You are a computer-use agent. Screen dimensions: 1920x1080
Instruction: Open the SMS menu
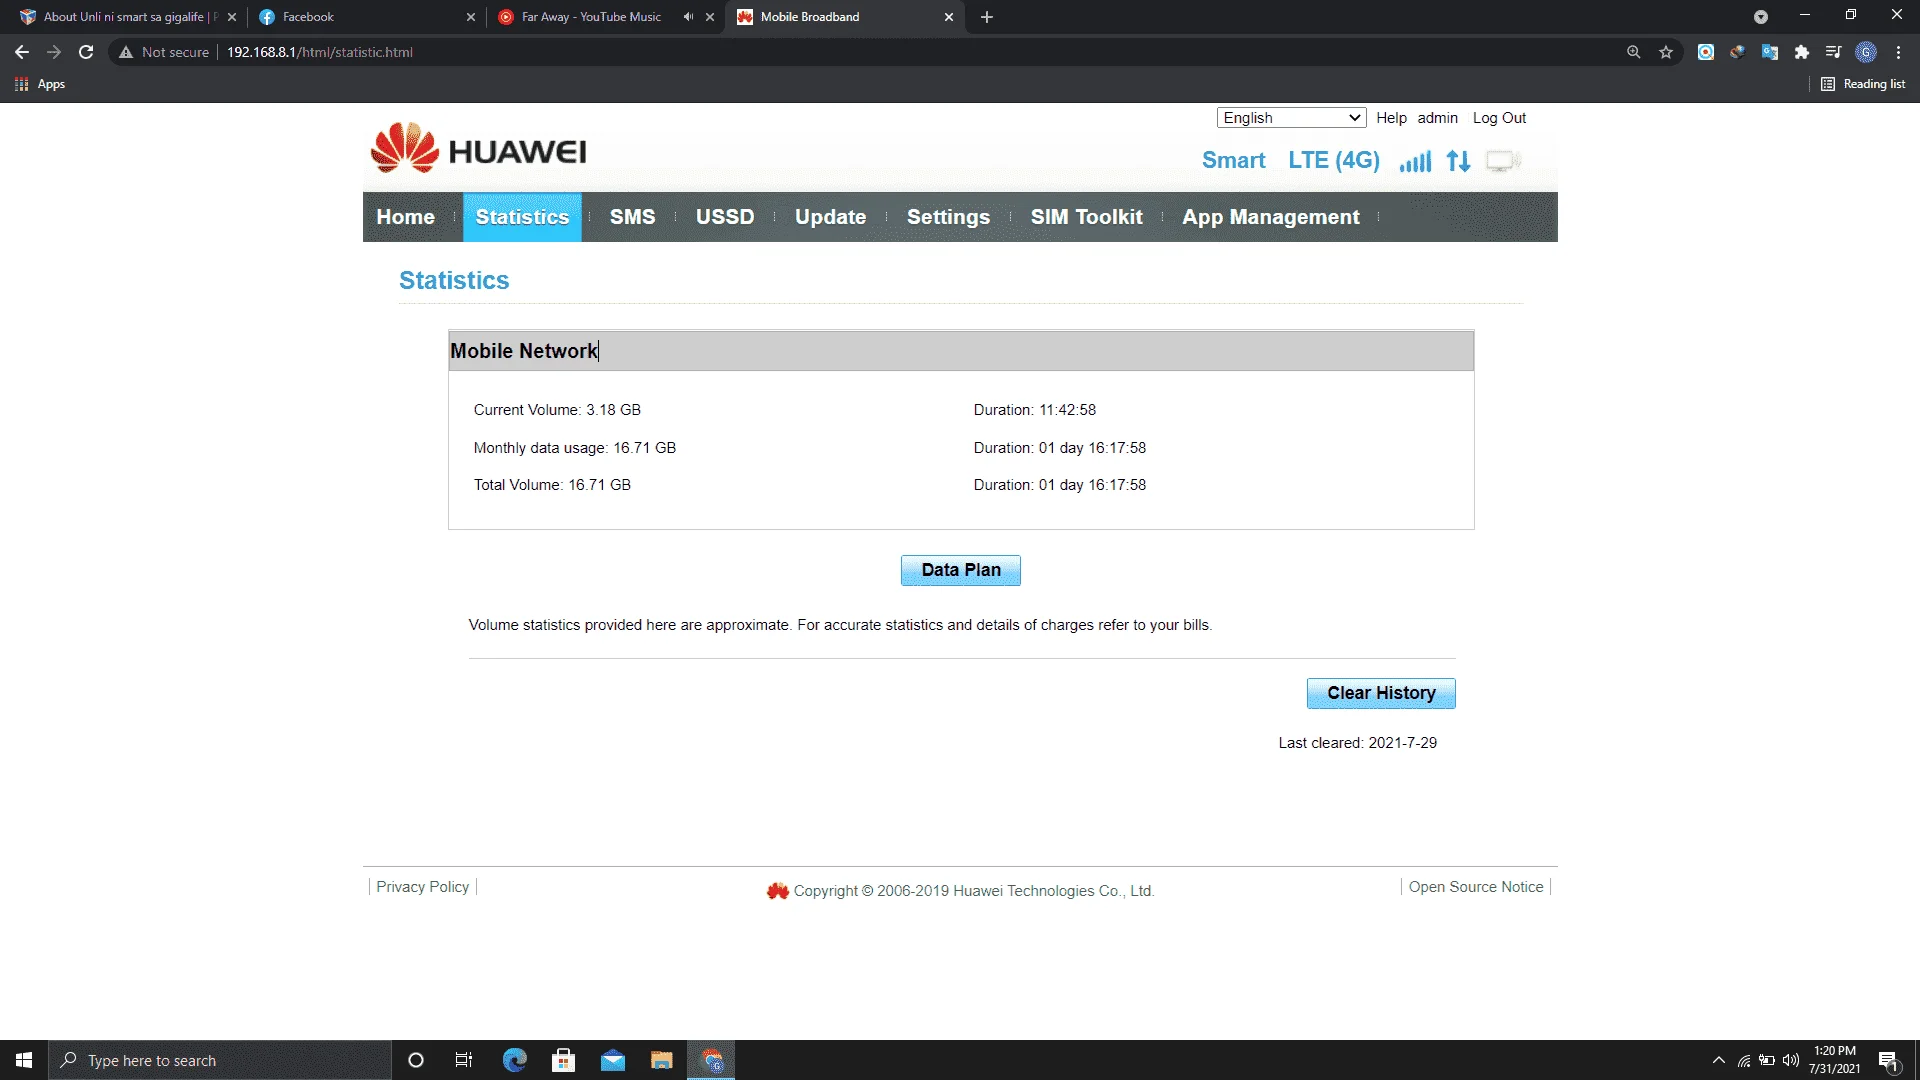coord(633,217)
